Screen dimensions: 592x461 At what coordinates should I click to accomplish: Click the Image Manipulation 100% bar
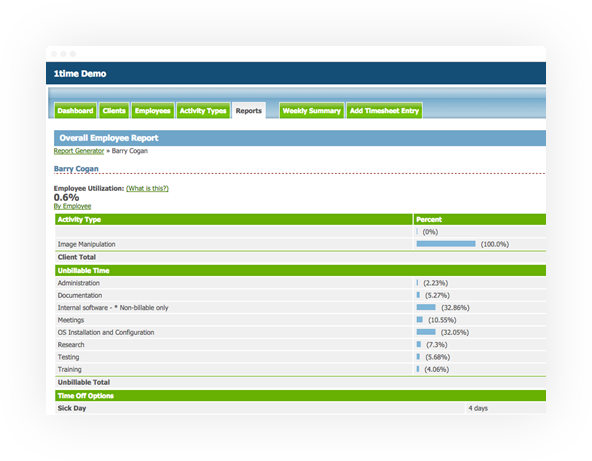tap(446, 244)
